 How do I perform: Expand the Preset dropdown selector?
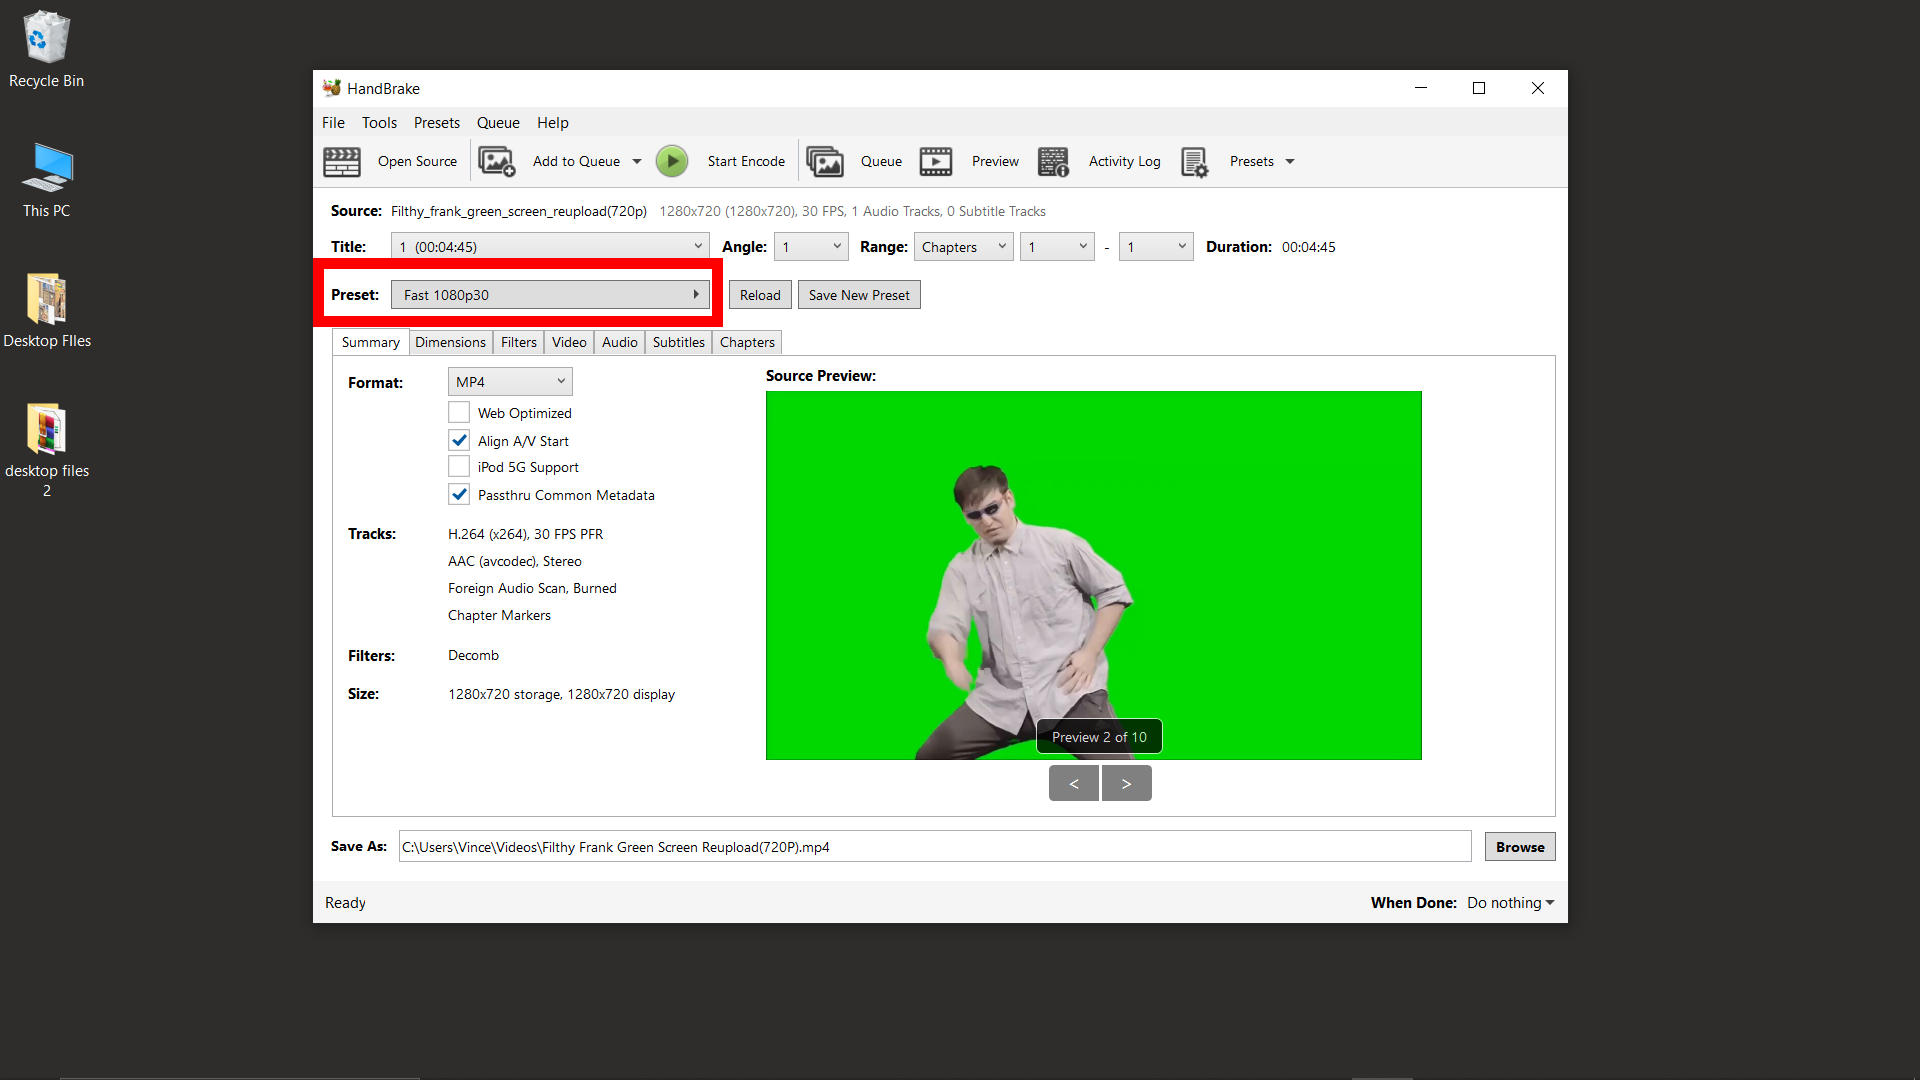[x=699, y=294]
